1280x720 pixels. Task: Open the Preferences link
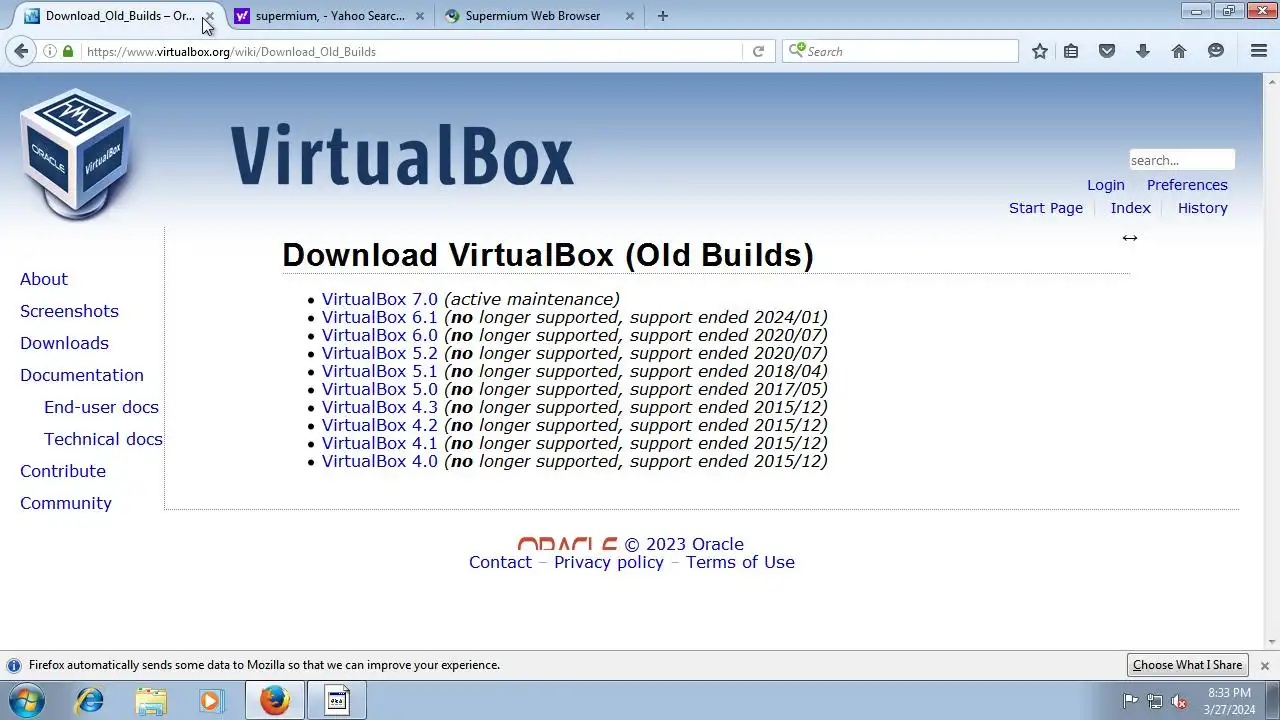coord(1187,185)
